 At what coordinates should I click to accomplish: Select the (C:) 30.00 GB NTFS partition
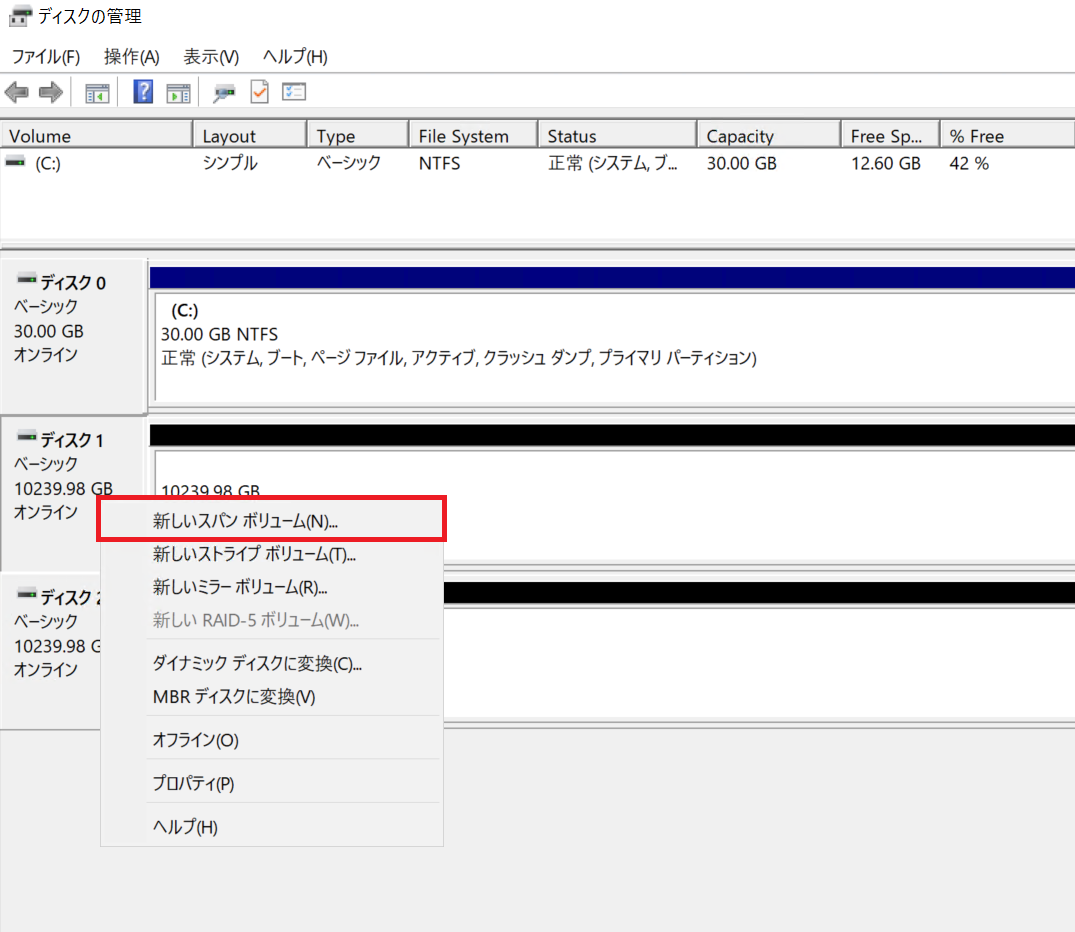coord(614,347)
